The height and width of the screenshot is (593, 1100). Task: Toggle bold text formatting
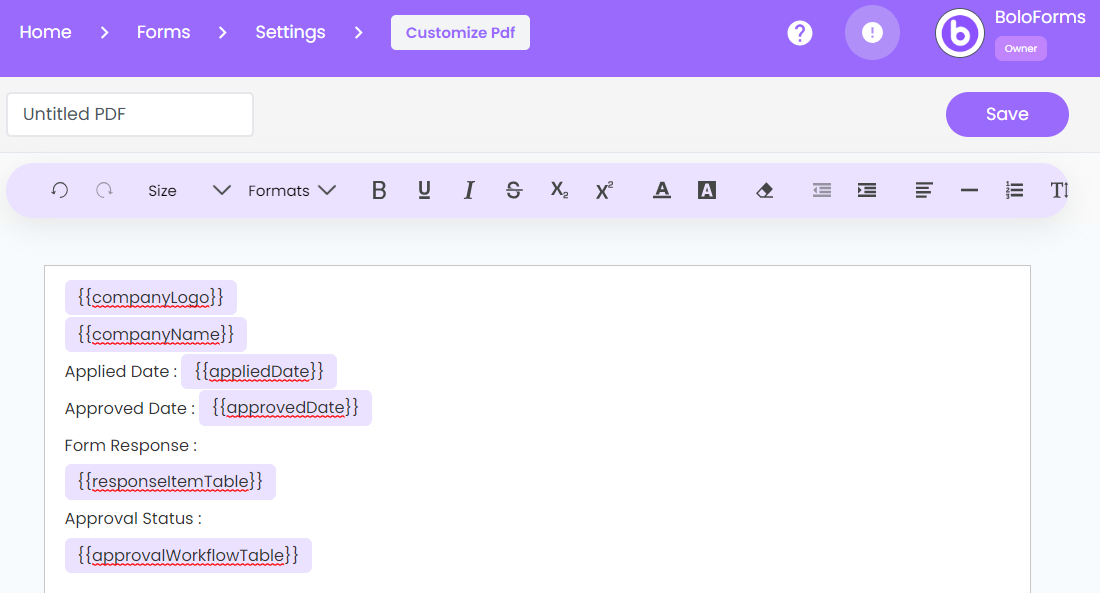tap(378, 190)
